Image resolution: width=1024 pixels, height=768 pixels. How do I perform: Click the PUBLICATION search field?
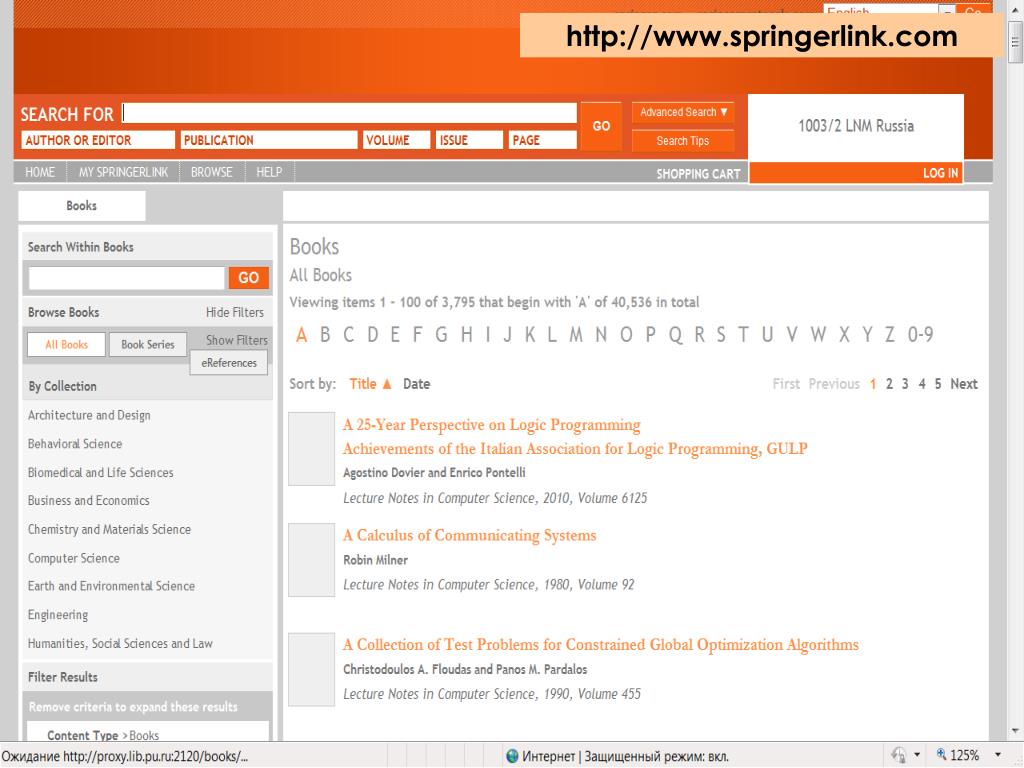(268, 140)
